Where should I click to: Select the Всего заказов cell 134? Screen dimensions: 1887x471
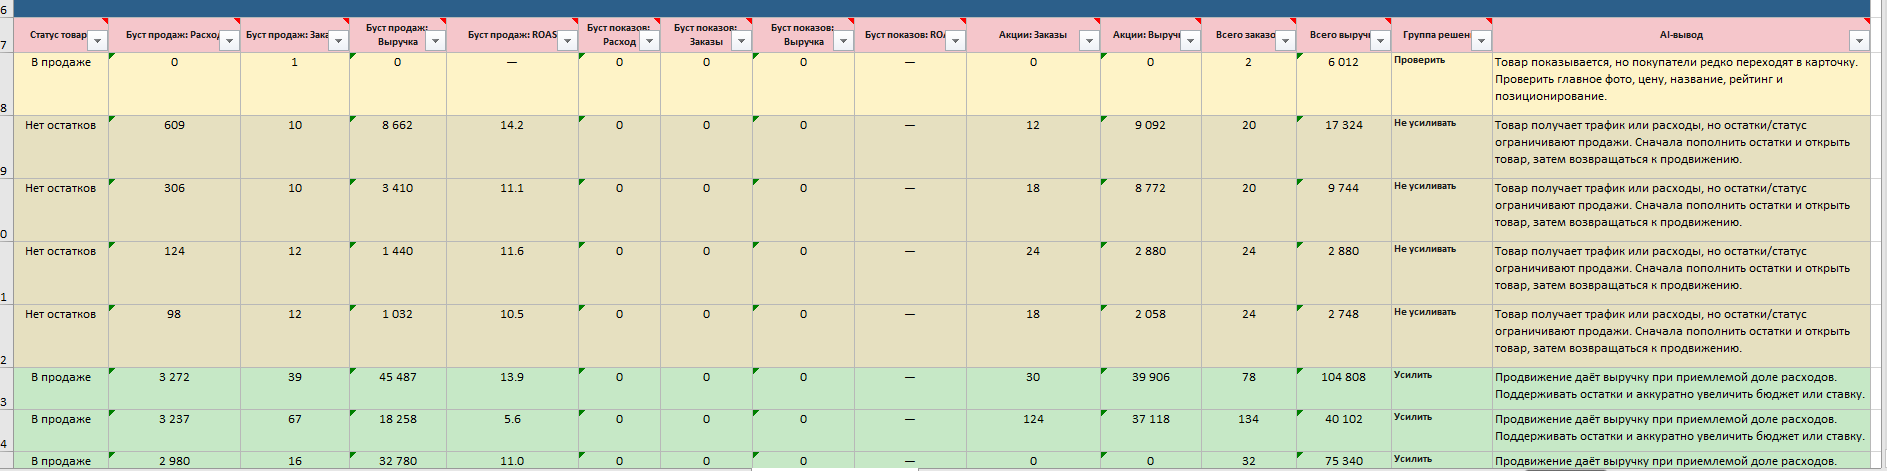click(x=1248, y=431)
